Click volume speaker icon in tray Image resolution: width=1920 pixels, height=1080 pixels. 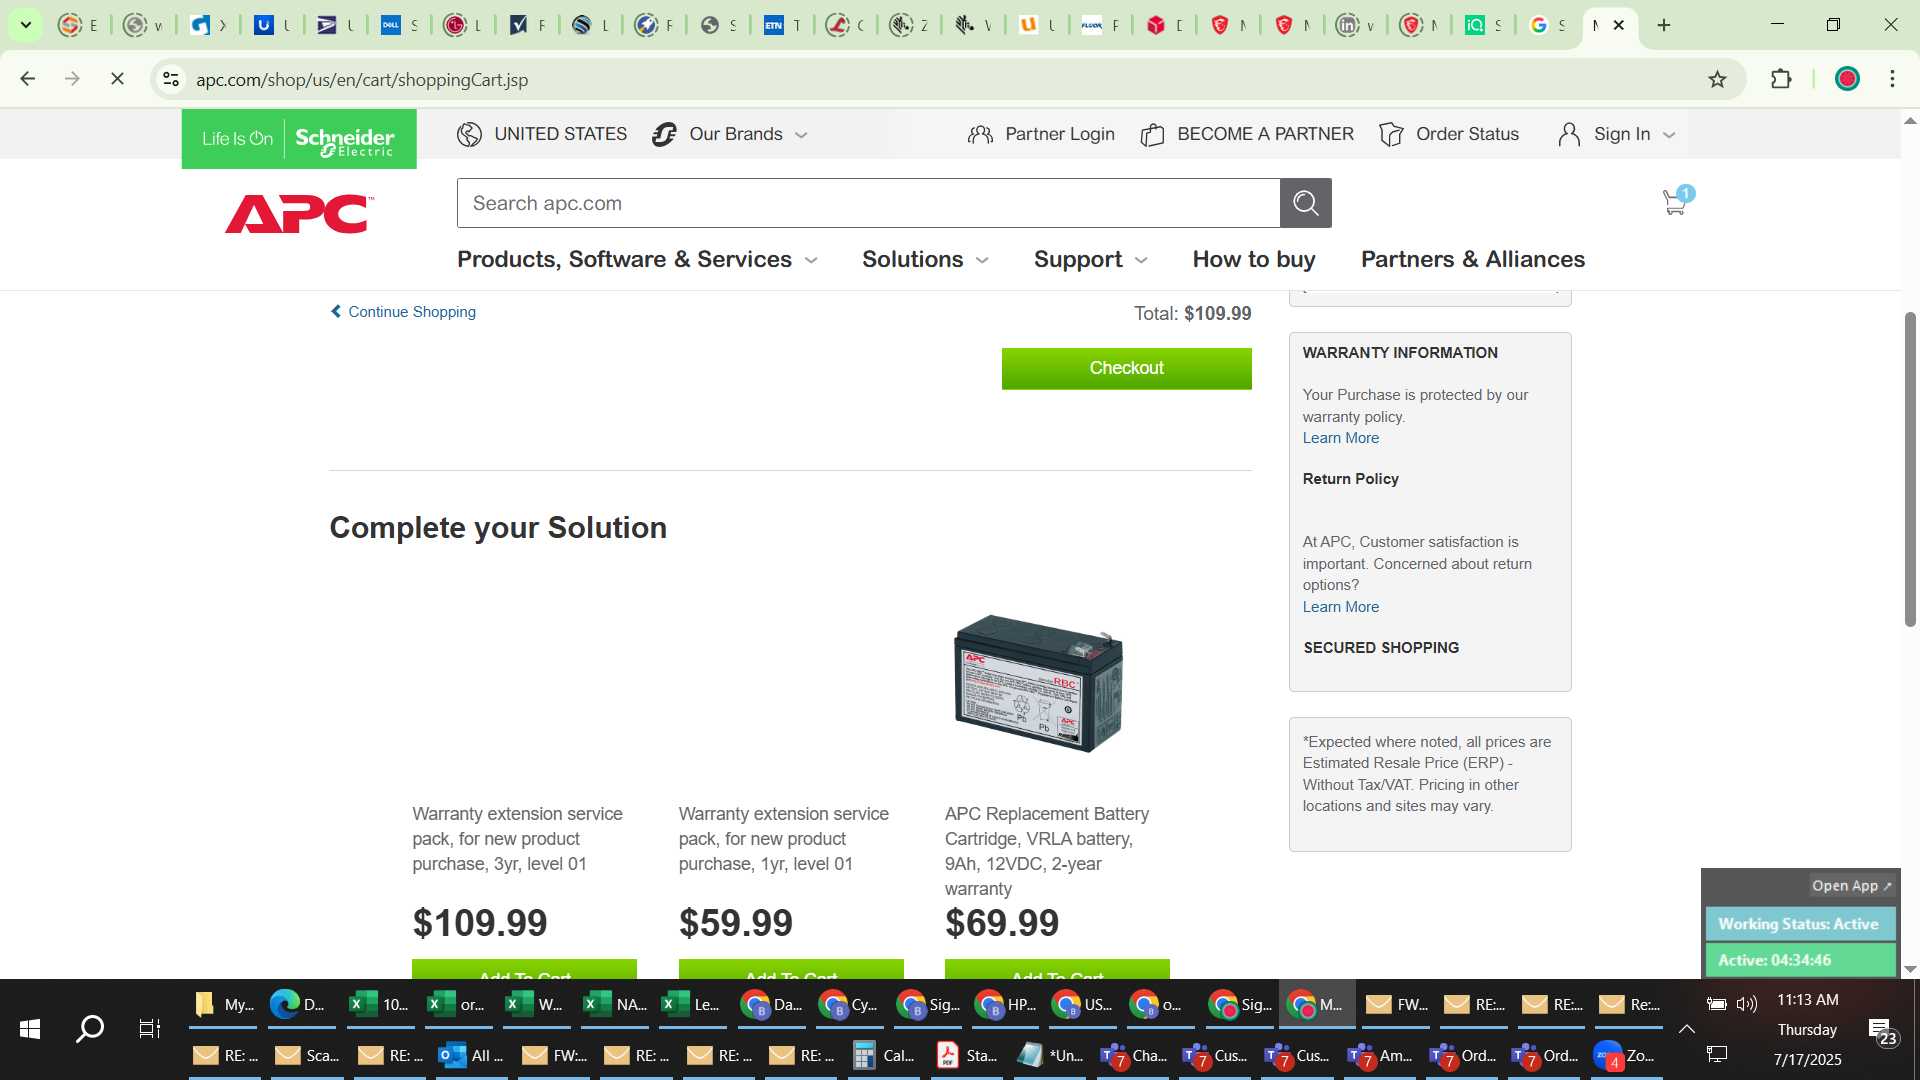[1747, 1004]
